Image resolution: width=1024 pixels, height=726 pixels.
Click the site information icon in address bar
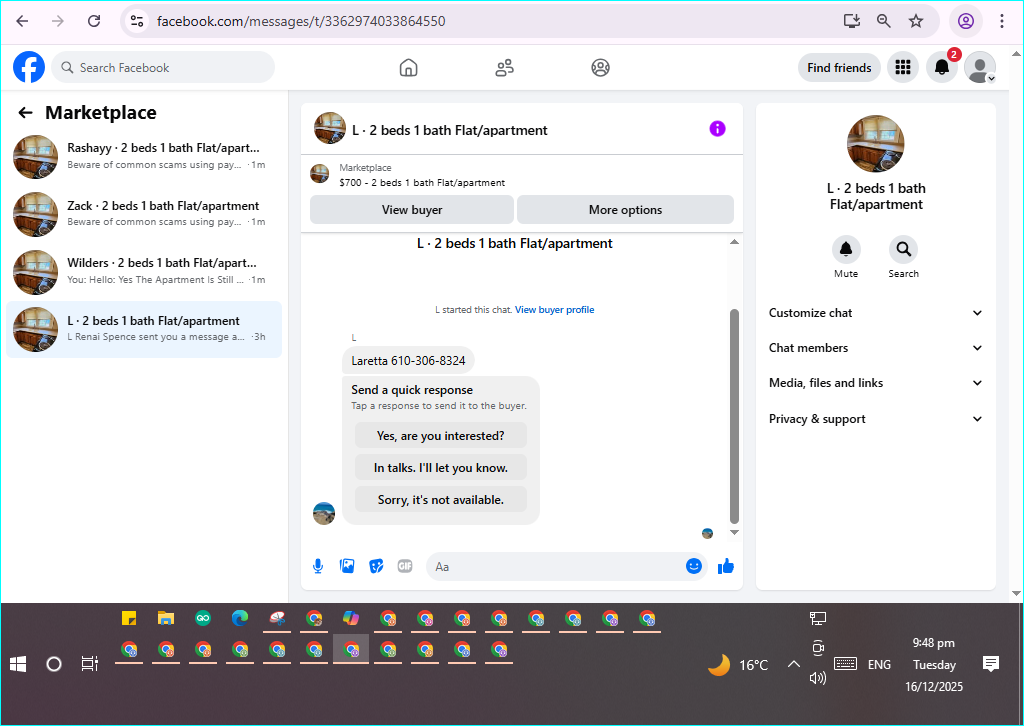tap(136, 21)
